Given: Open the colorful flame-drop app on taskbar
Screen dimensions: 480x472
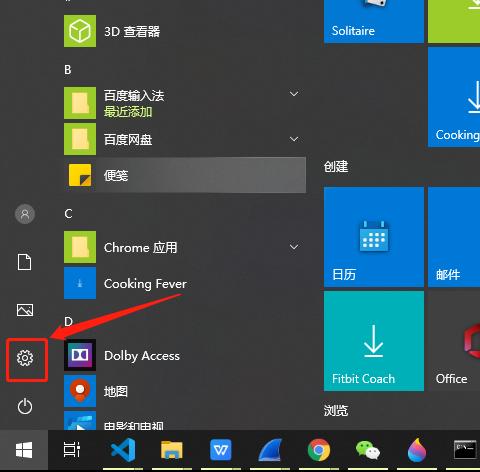Looking at the screenshot, I should (417, 450).
